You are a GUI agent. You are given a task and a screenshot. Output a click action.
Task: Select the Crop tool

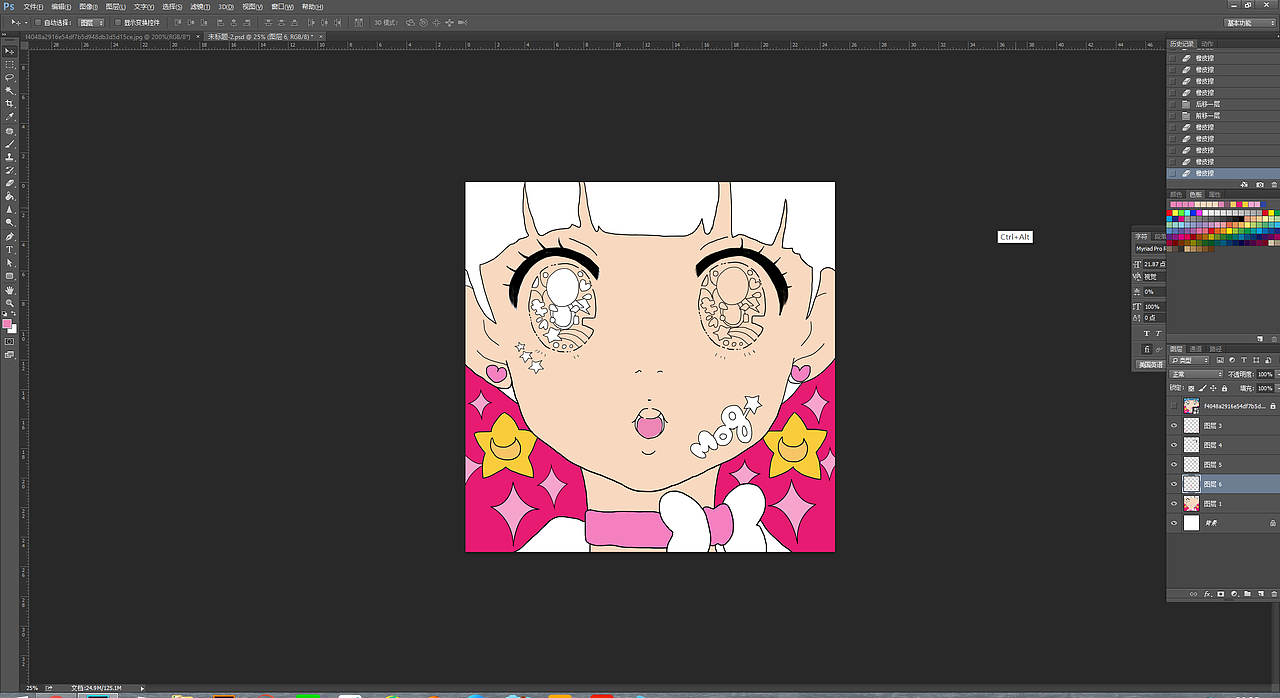pos(10,103)
